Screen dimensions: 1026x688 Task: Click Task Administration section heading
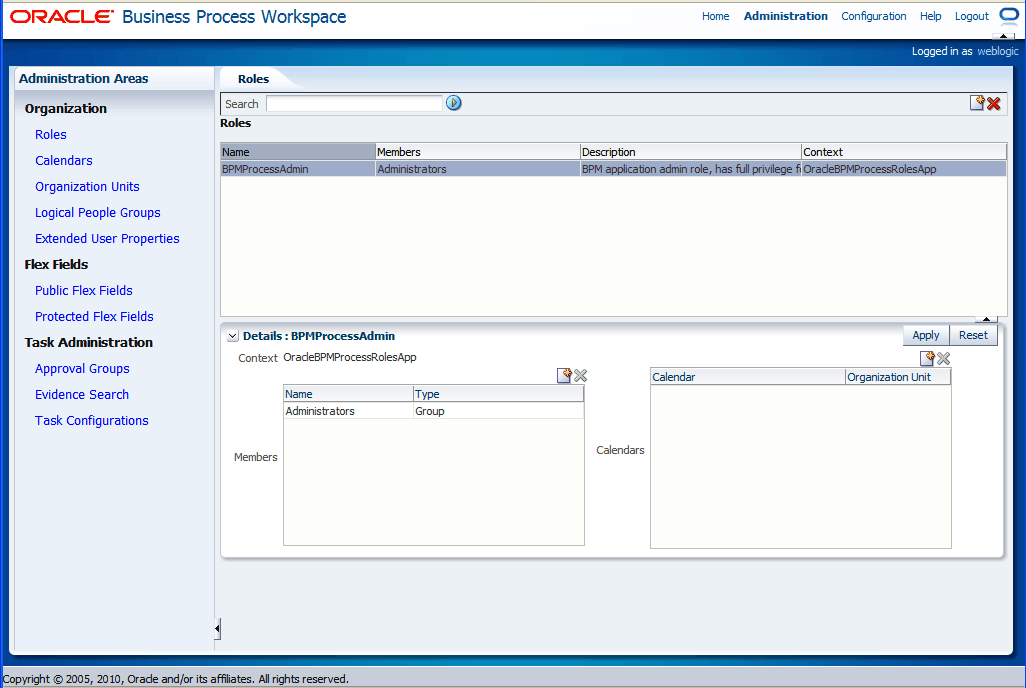(x=88, y=342)
